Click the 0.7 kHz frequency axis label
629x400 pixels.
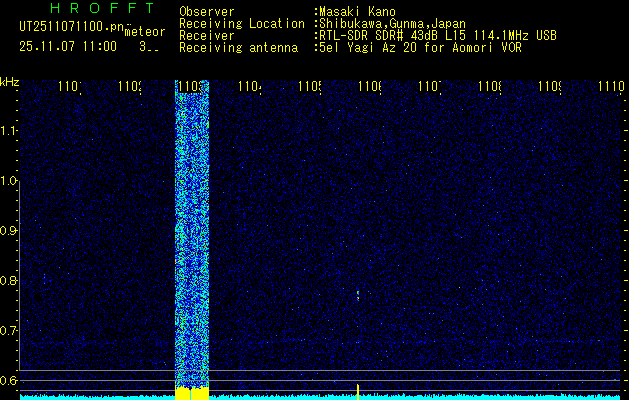click(x=9, y=330)
